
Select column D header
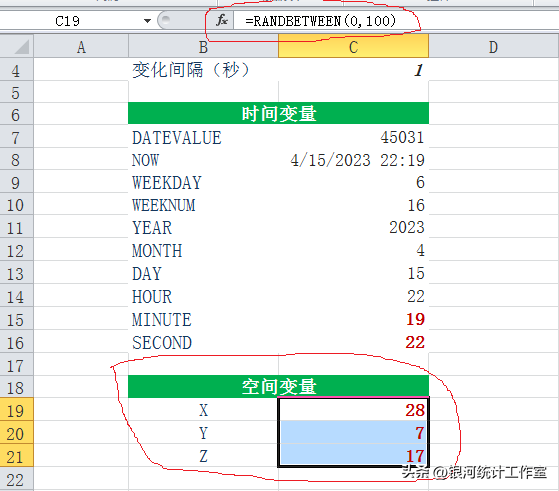click(493, 46)
